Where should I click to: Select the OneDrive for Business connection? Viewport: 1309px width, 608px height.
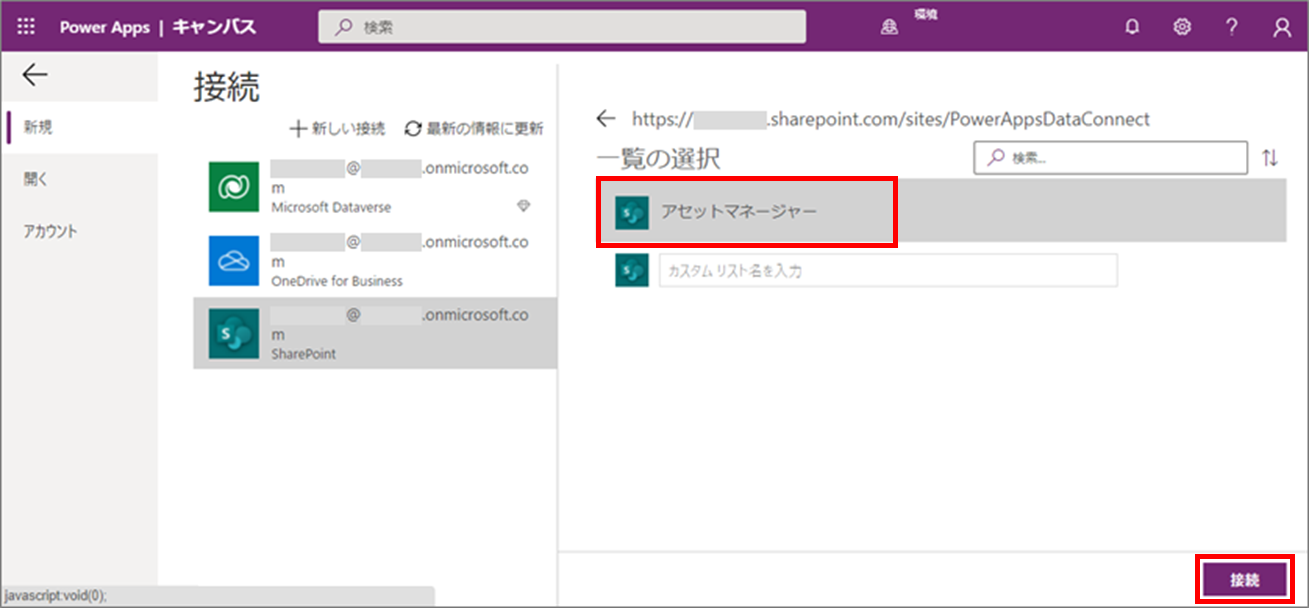pos(375,260)
